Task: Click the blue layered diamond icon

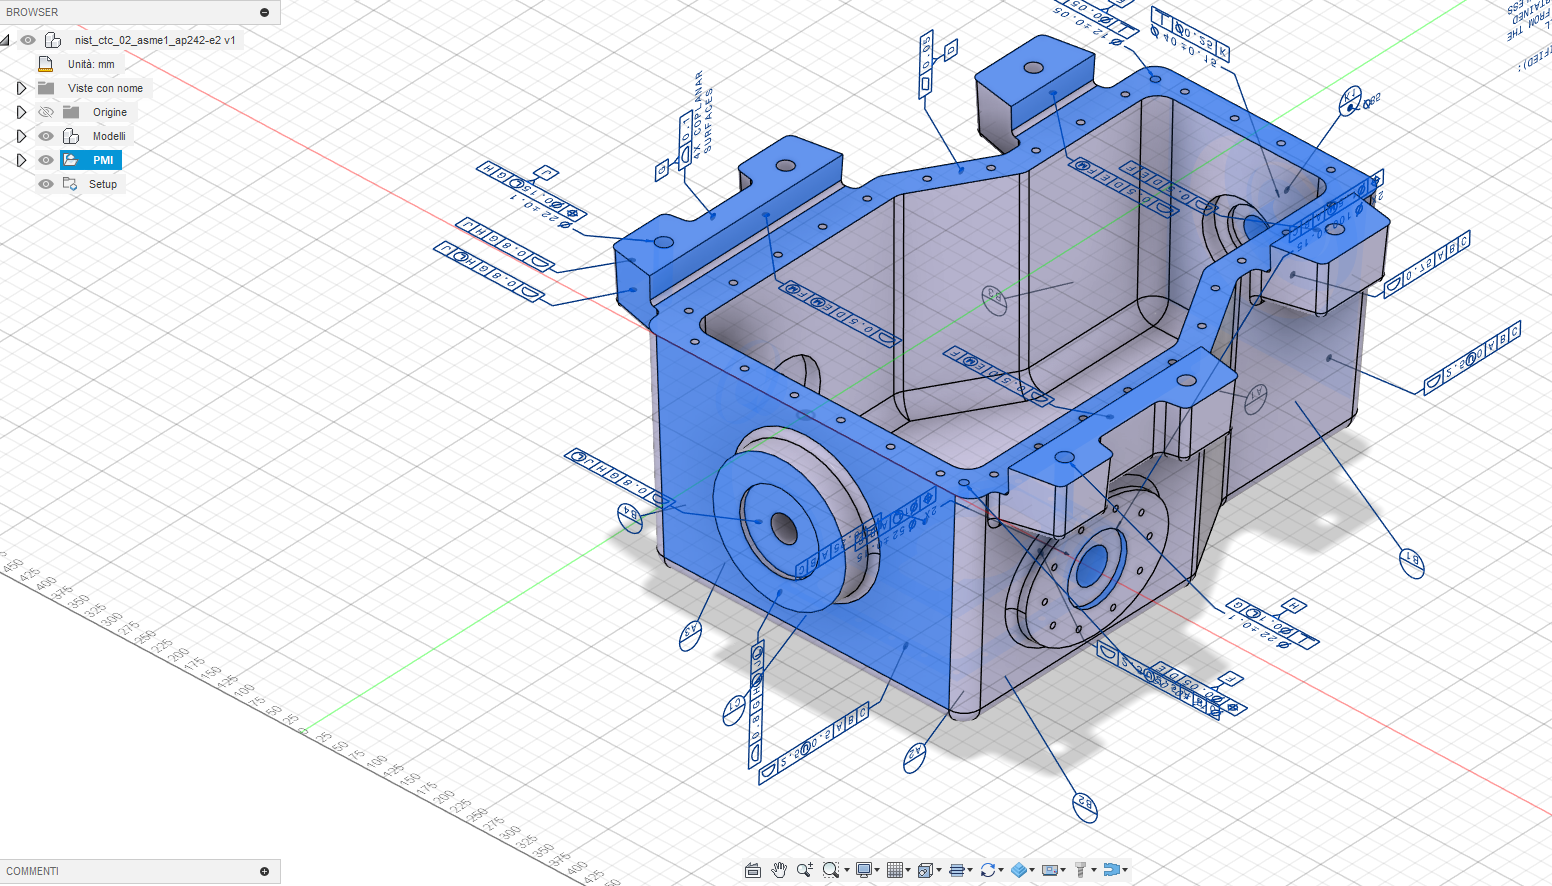Action: (1018, 870)
